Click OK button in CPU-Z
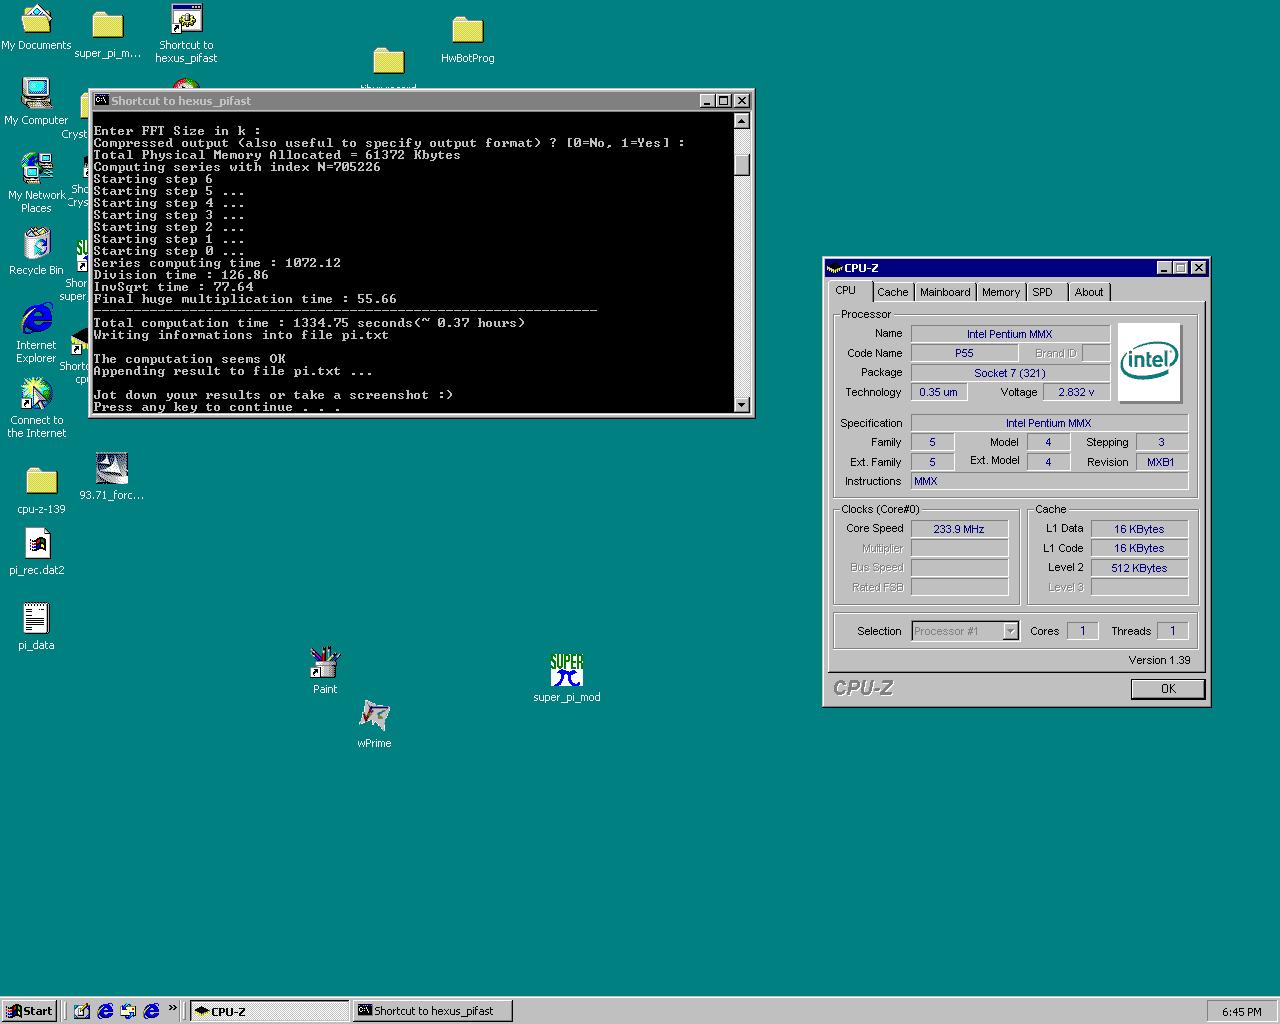This screenshot has width=1280, height=1024. click(x=1168, y=689)
